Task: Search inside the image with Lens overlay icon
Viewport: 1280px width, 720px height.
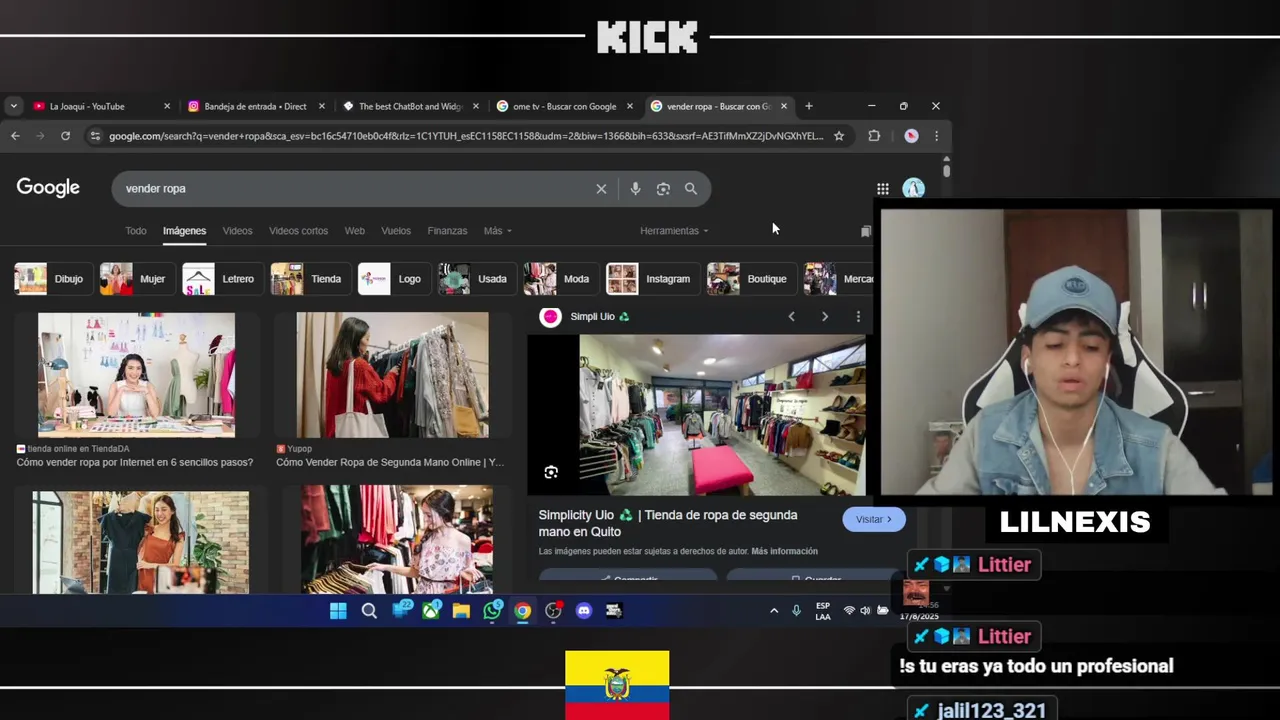Action: pyautogui.click(x=551, y=472)
